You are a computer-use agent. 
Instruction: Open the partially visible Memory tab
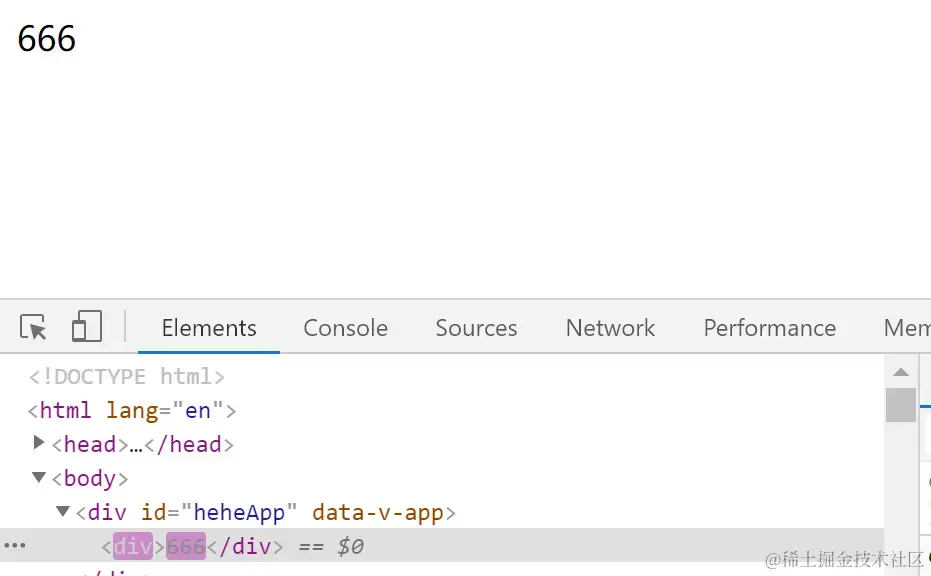click(907, 328)
